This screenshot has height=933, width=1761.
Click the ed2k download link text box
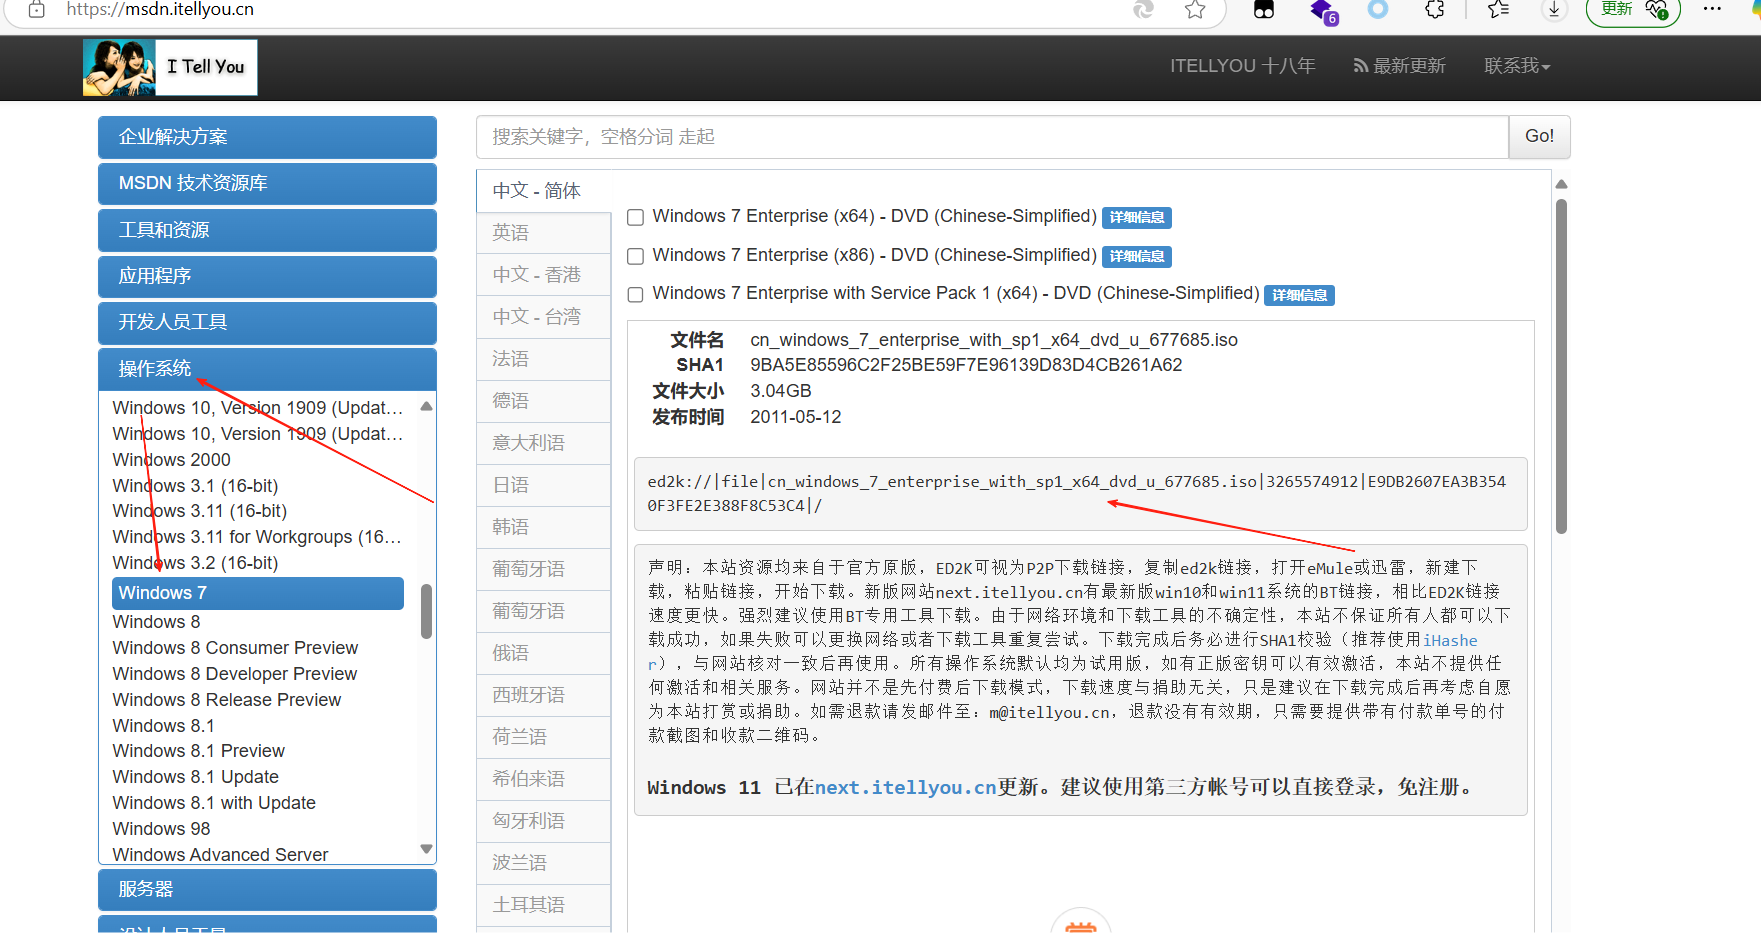tap(1081, 494)
